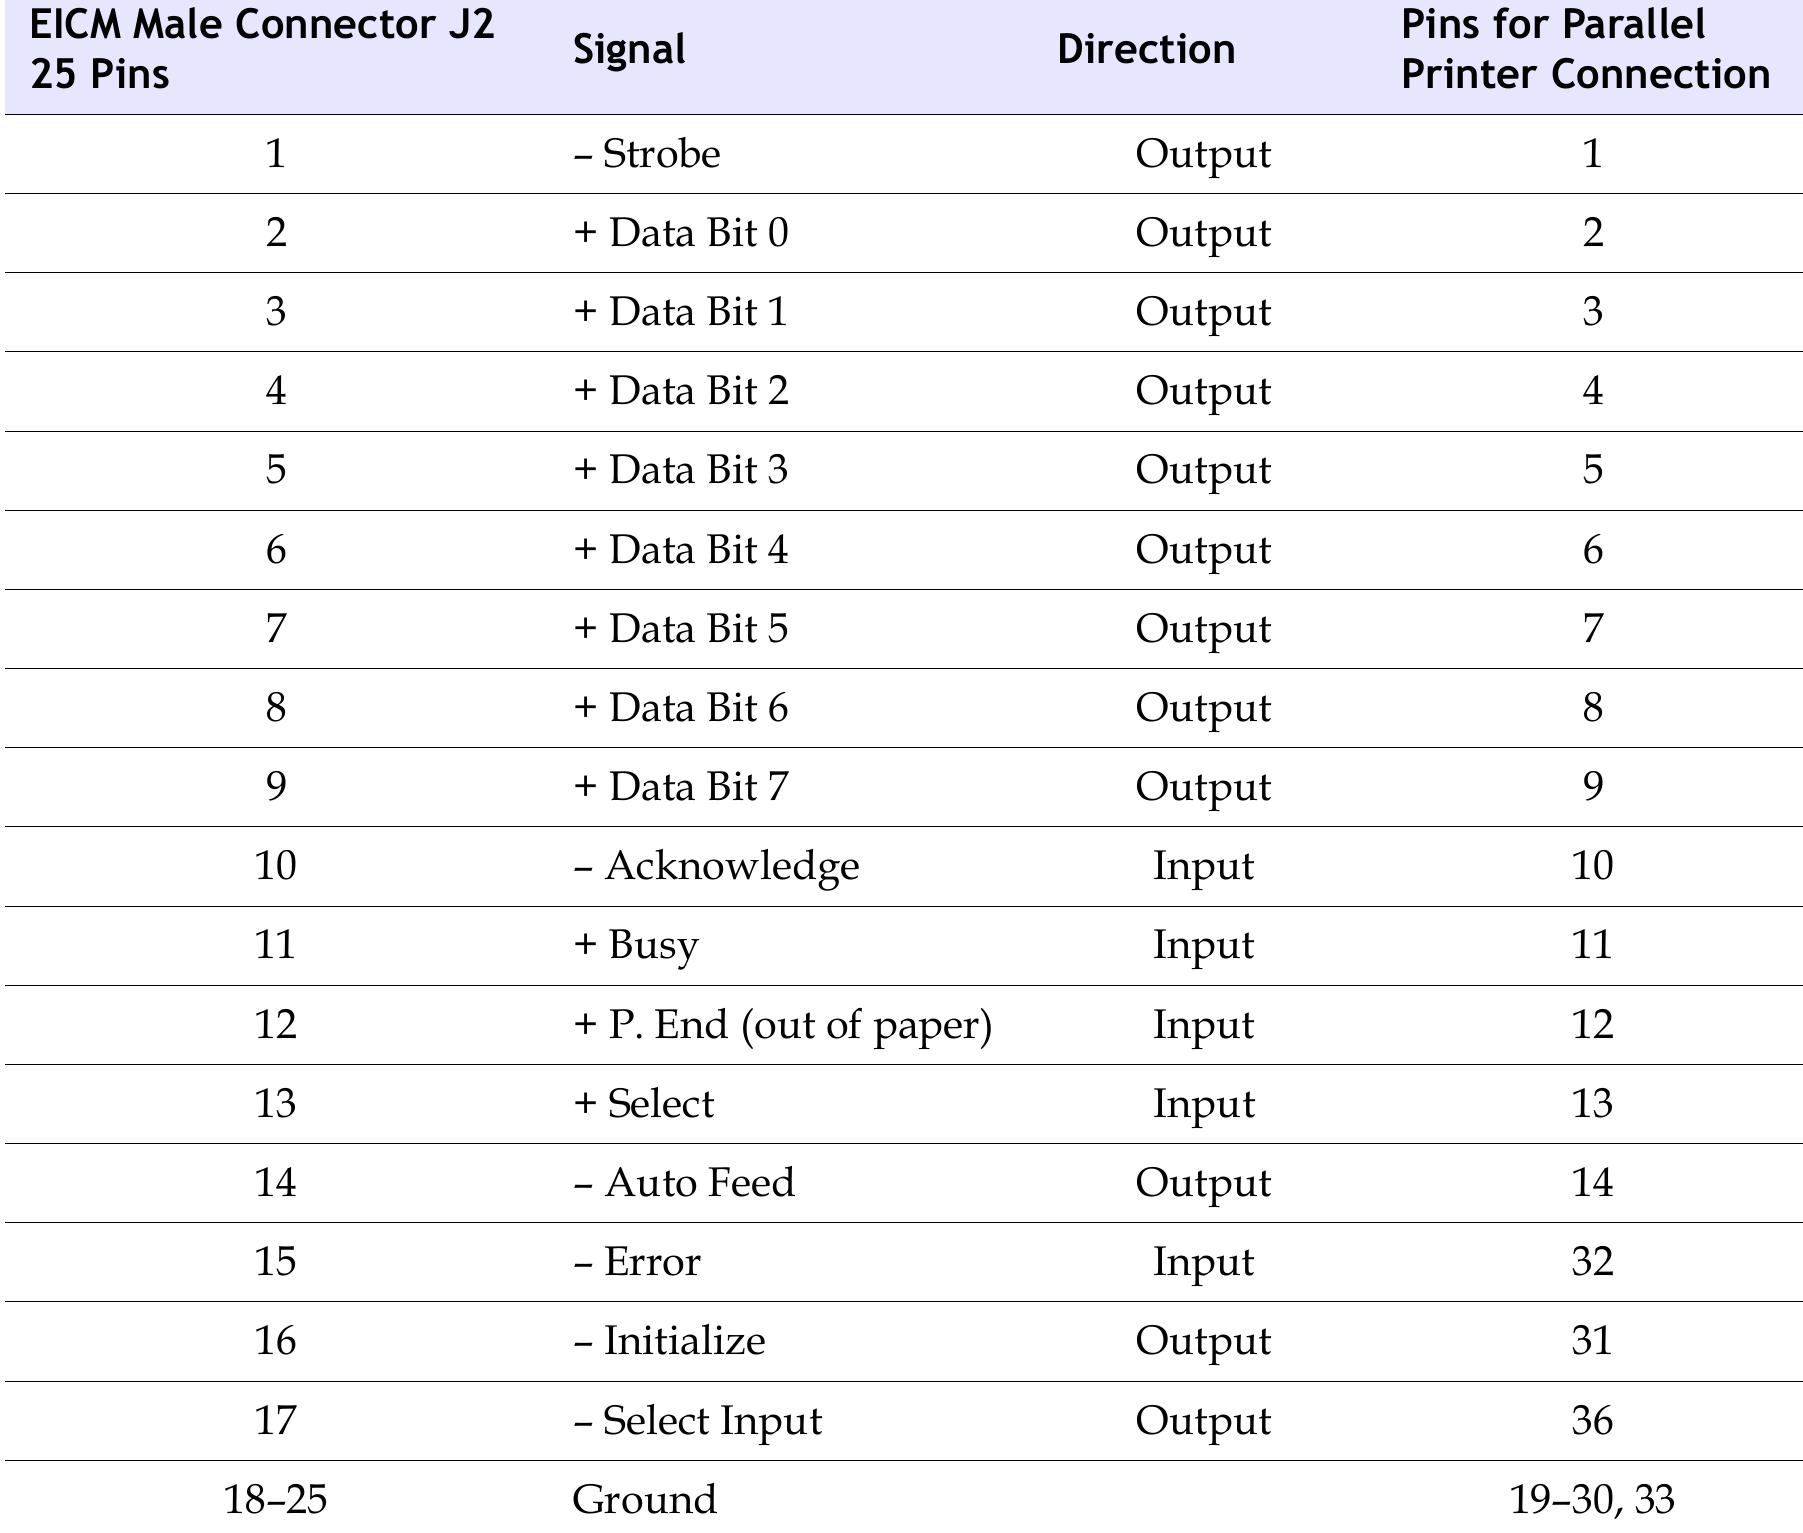Click the Direction column header
Screen dimensions: 1803x1533
[x=1146, y=50]
